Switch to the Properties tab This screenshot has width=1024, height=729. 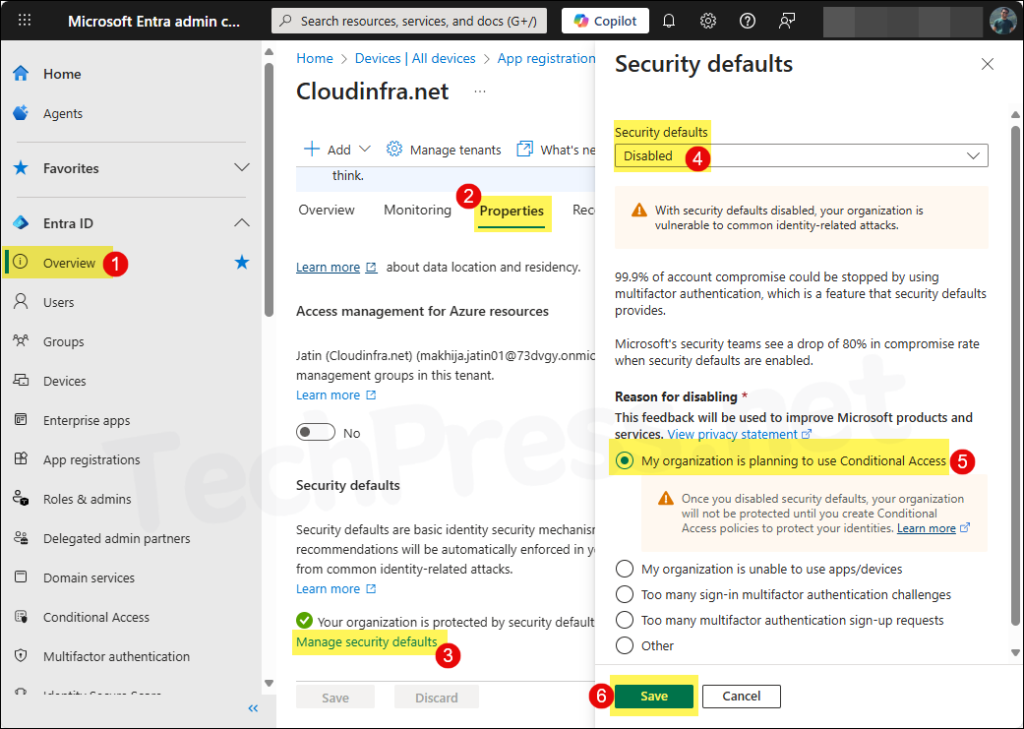coord(511,211)
